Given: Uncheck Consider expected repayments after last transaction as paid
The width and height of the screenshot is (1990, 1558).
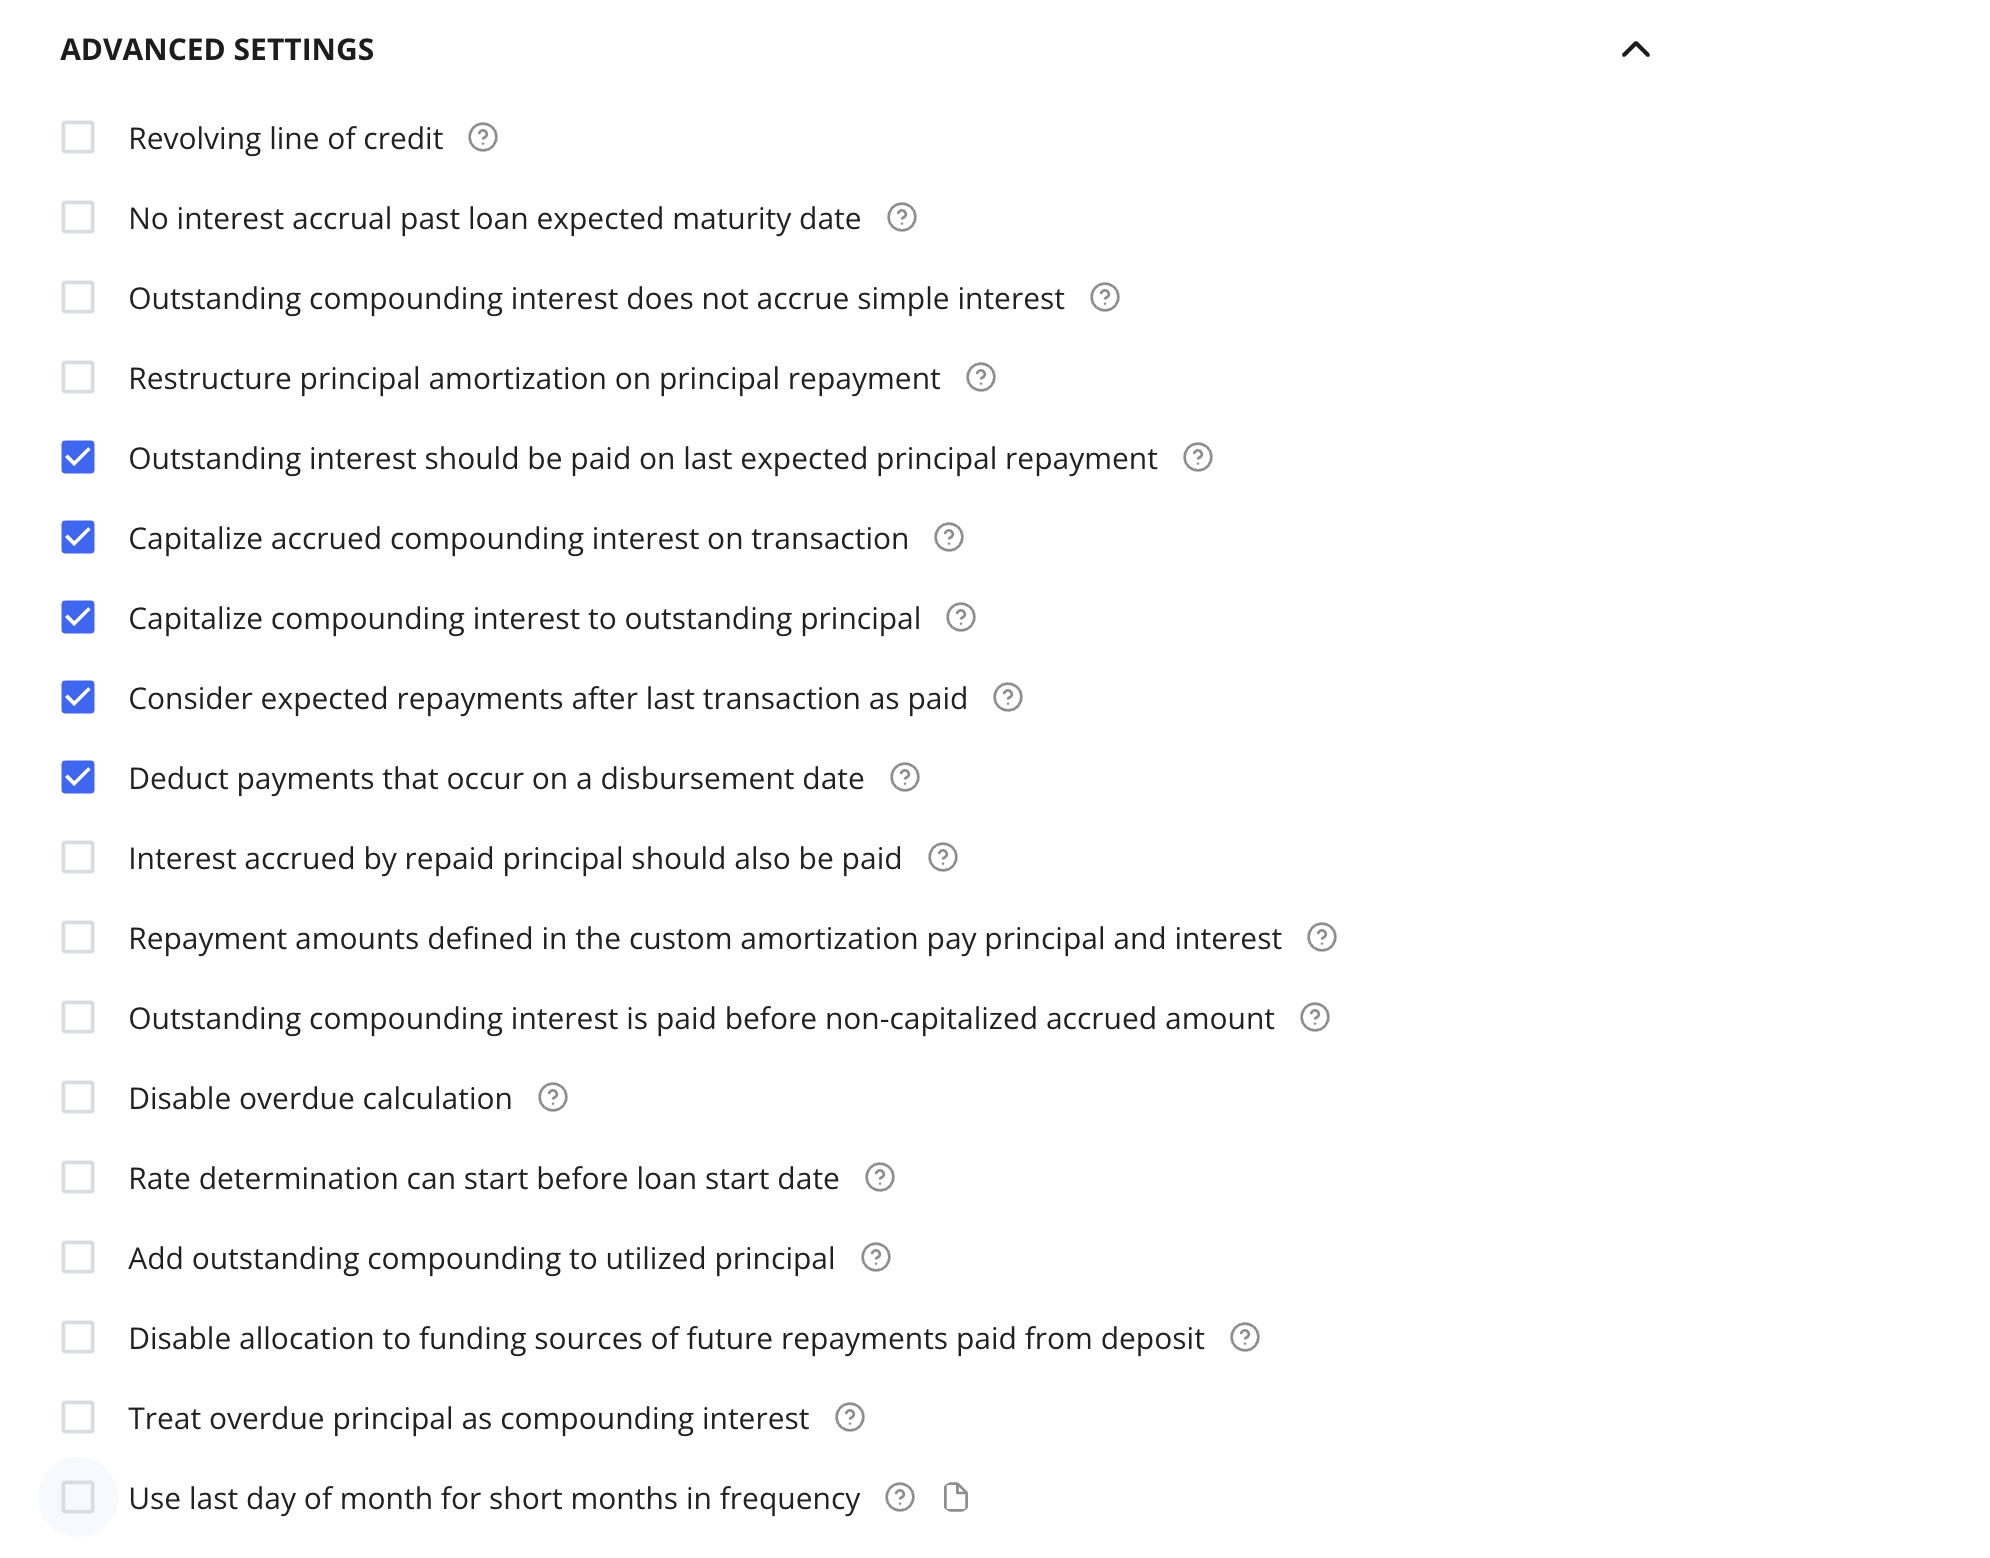Looking at the screenshot, I should 78,697.
